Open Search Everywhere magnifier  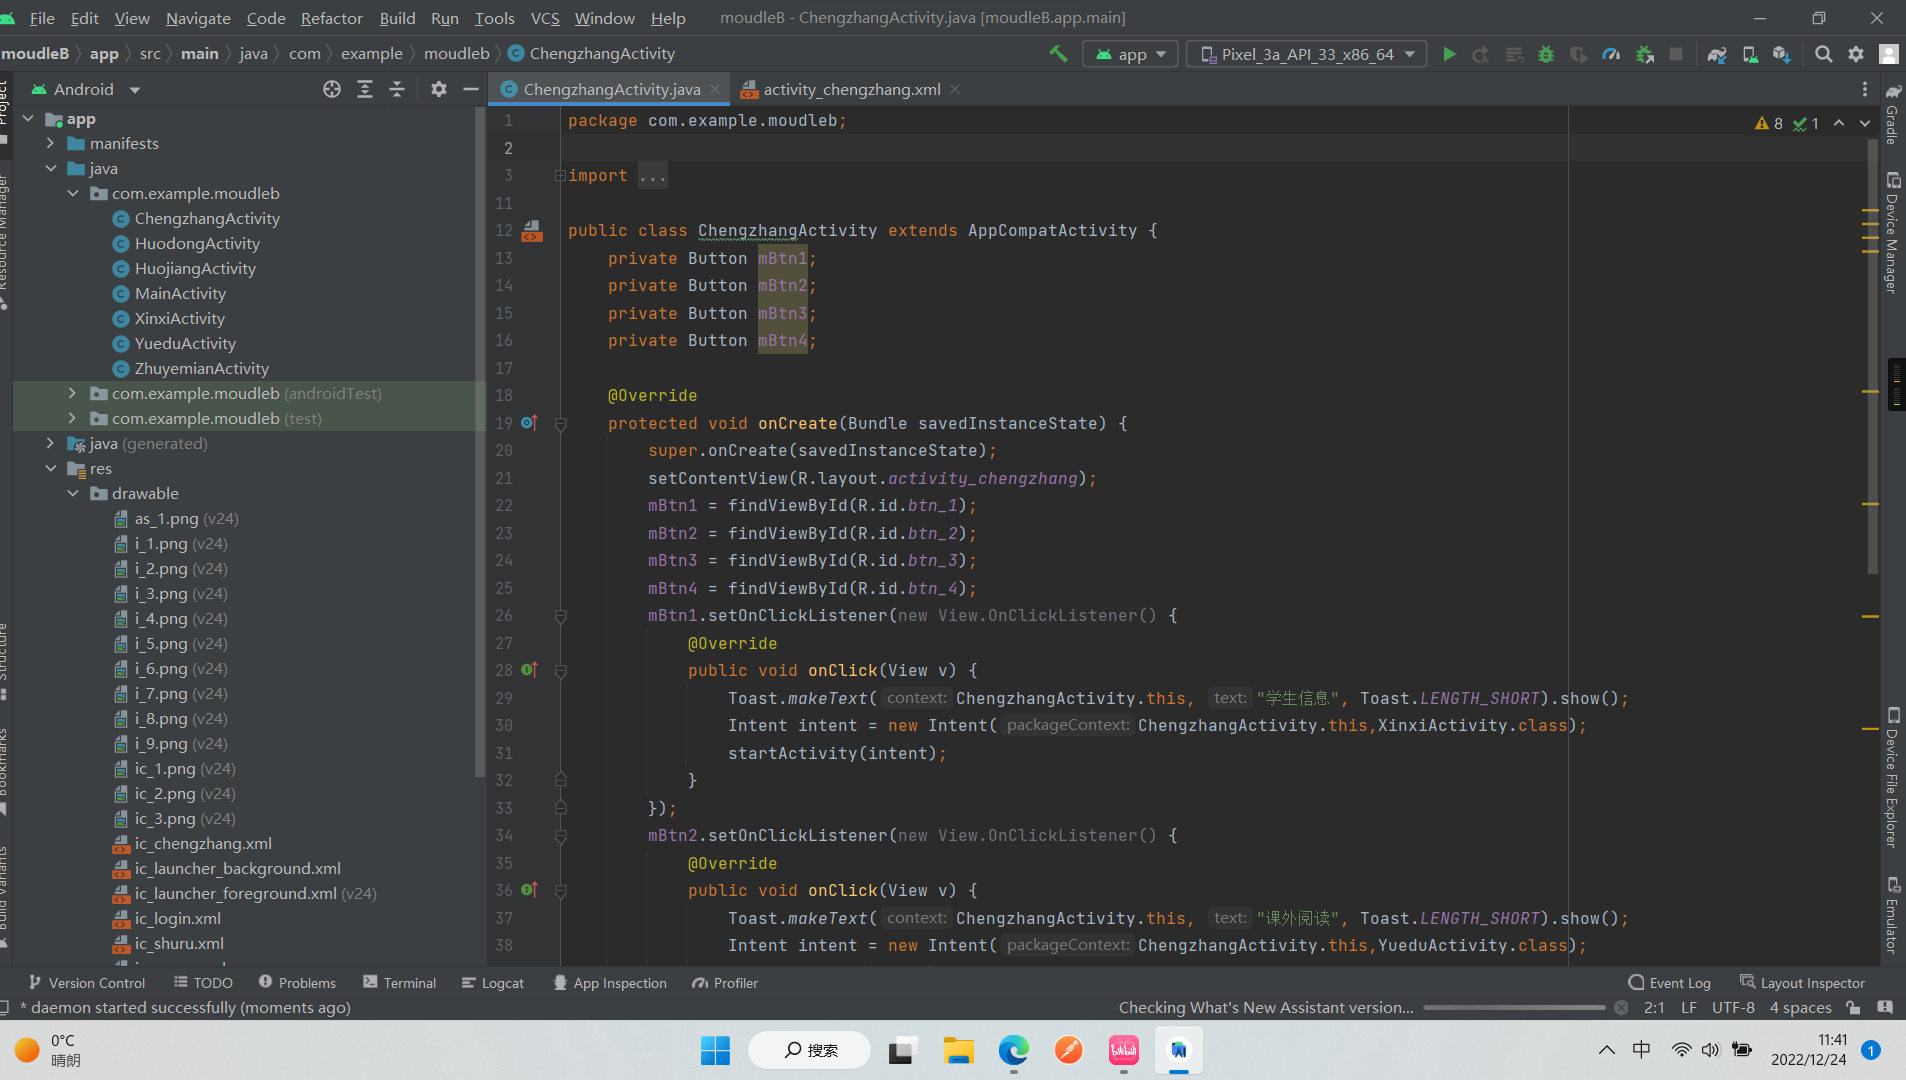[x=1823, y=54]
